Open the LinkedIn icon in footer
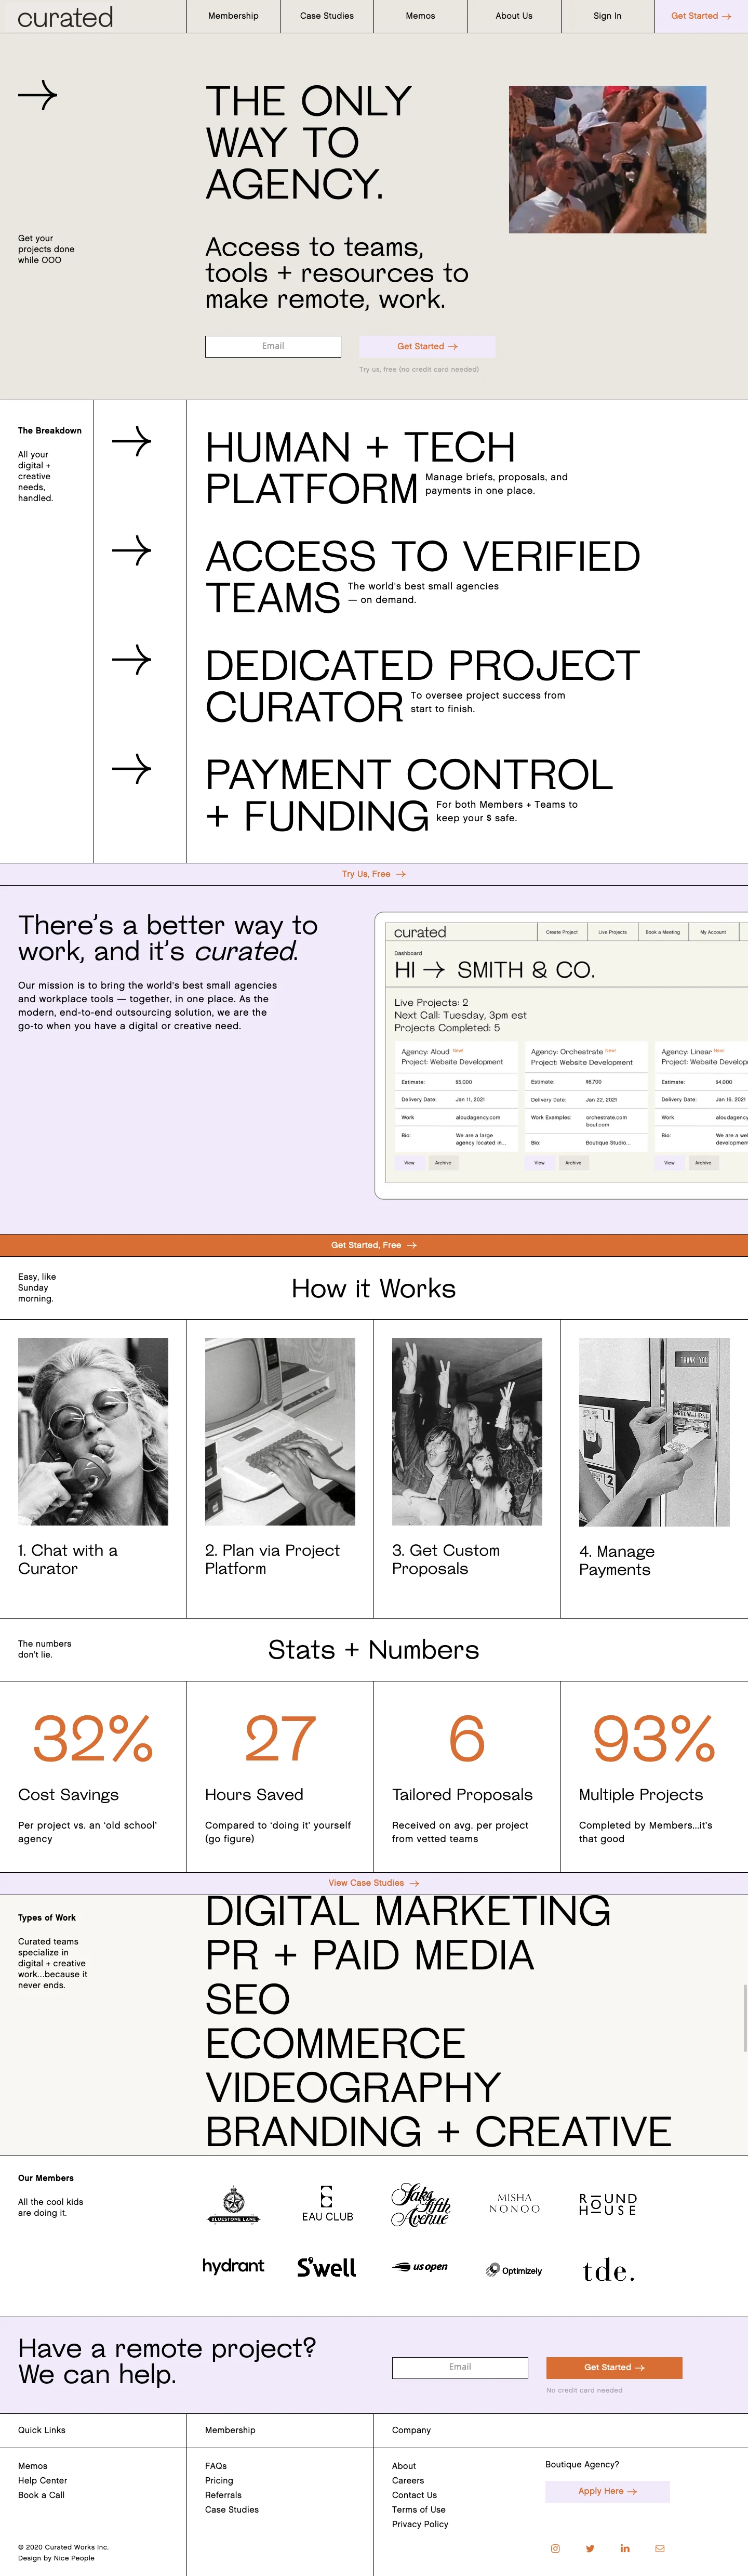Screen dimensions: 748x2576 click(625, 2548)
